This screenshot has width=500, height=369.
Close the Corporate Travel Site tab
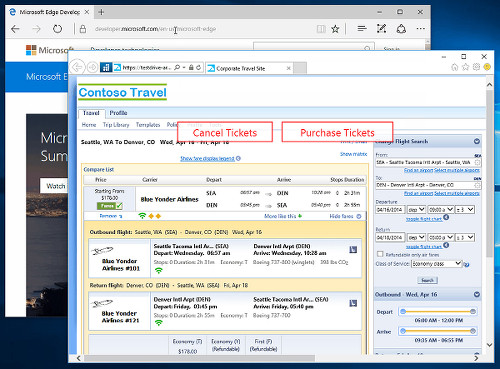289,68
